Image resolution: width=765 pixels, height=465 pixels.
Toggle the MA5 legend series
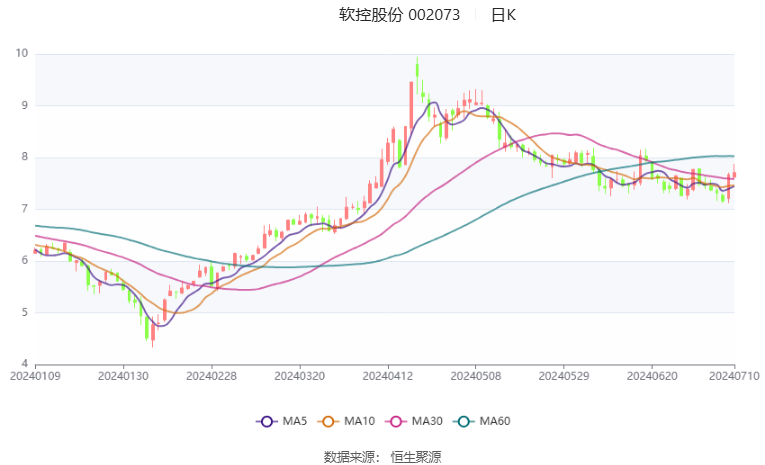[x=282, y=421]
